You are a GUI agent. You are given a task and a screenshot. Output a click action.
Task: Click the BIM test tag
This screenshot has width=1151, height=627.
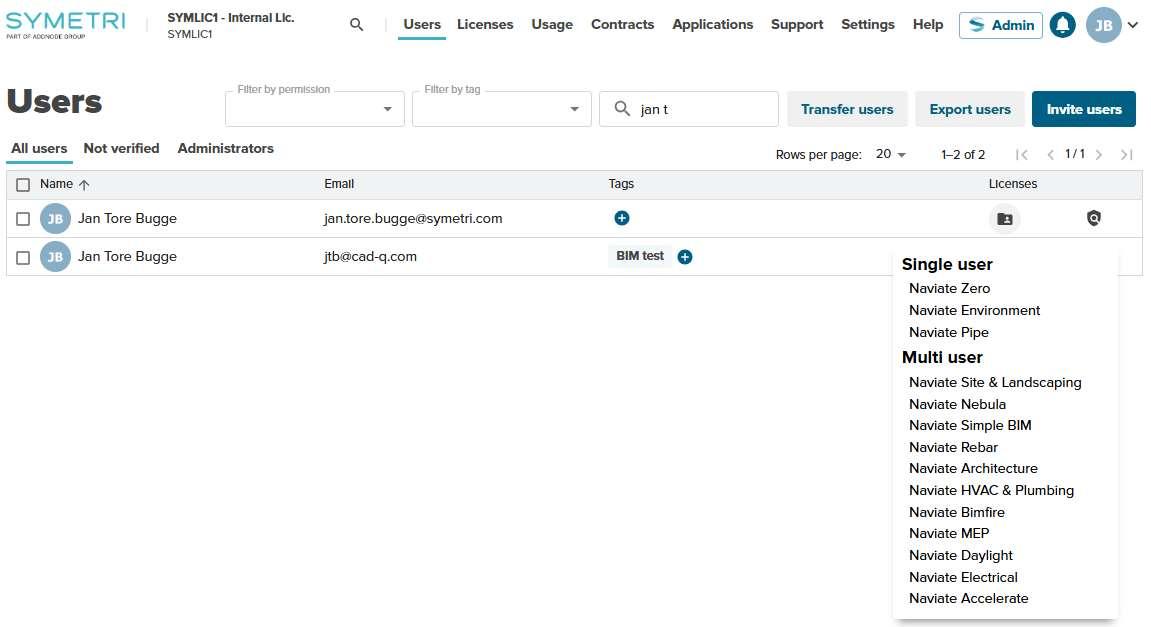(x=639, y=256)
